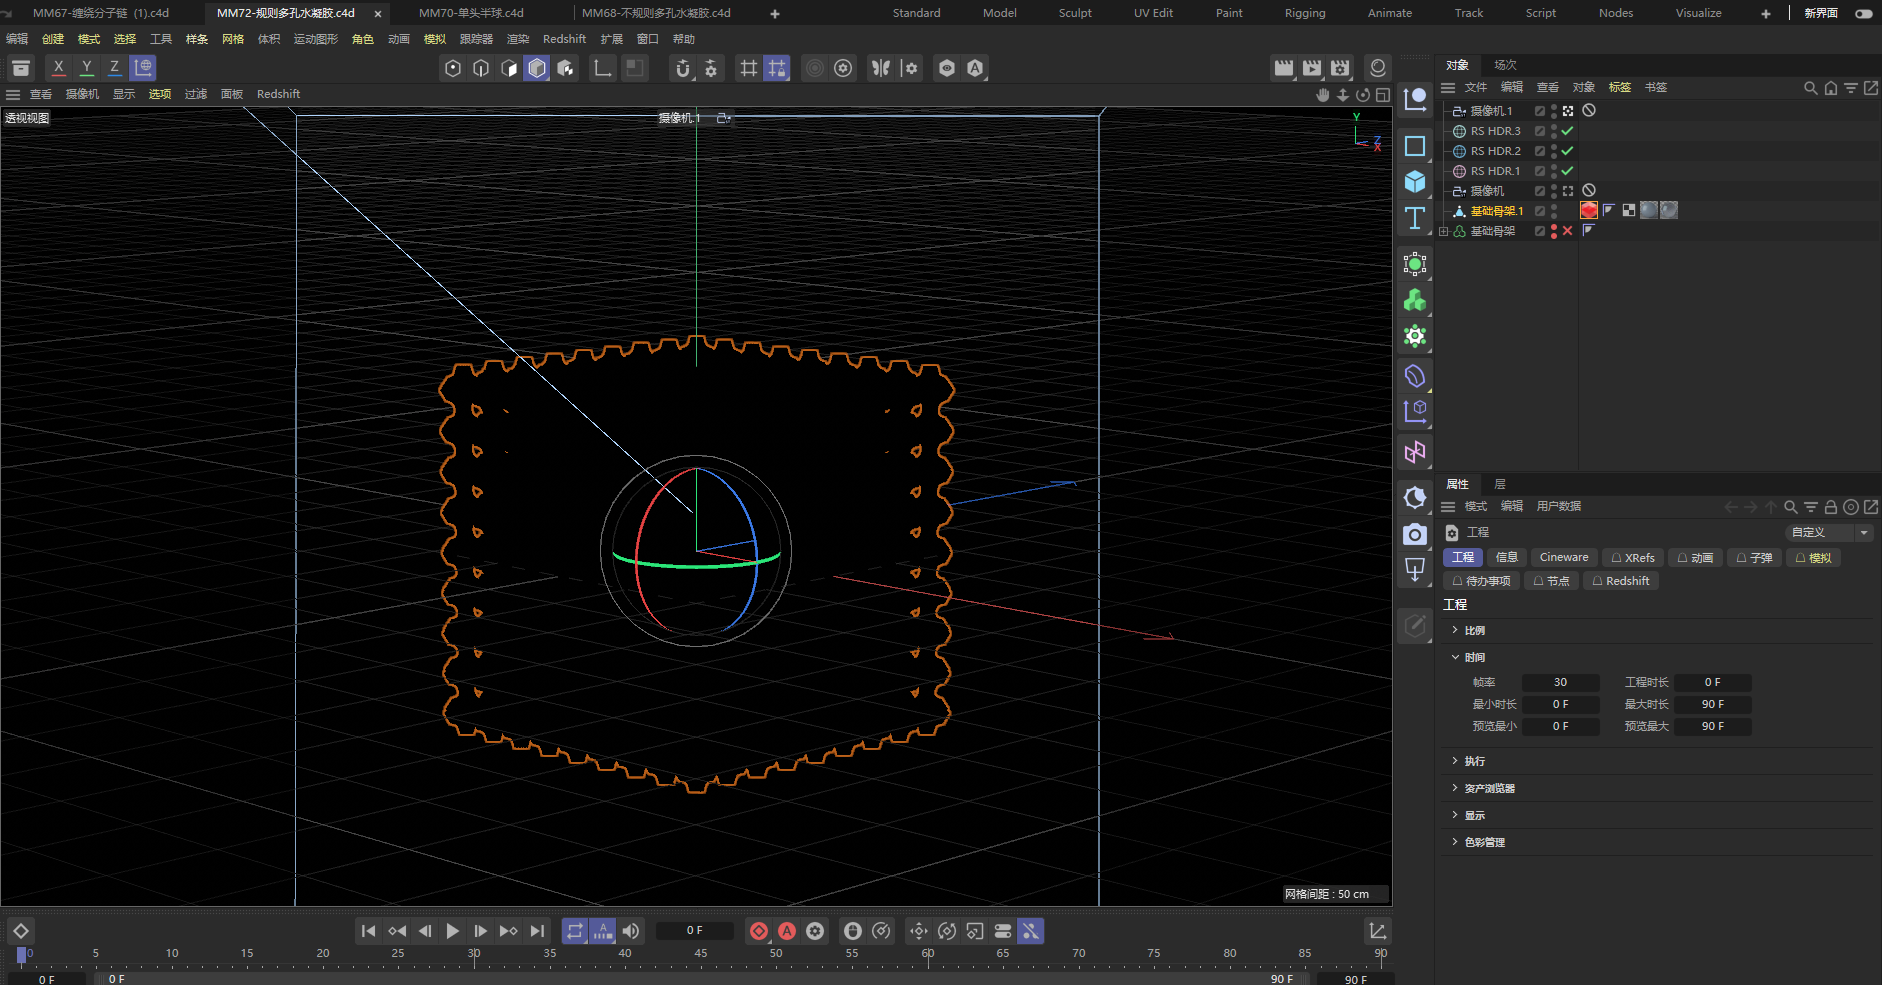Select Points mode icon
This screenshot has width=1882, height=985.
pos(453,68)
